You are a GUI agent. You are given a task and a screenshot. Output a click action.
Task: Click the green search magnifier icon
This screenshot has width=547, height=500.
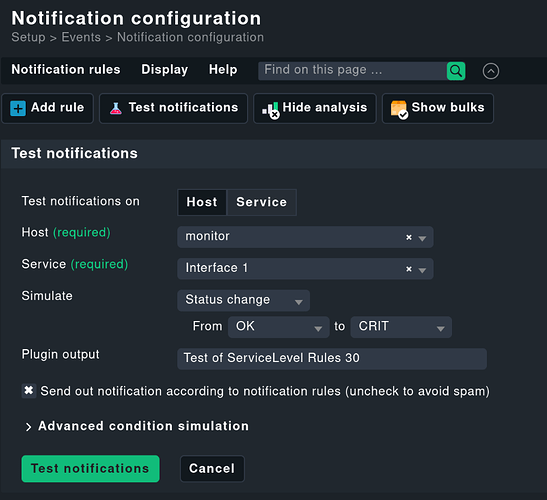pos(456,71)
